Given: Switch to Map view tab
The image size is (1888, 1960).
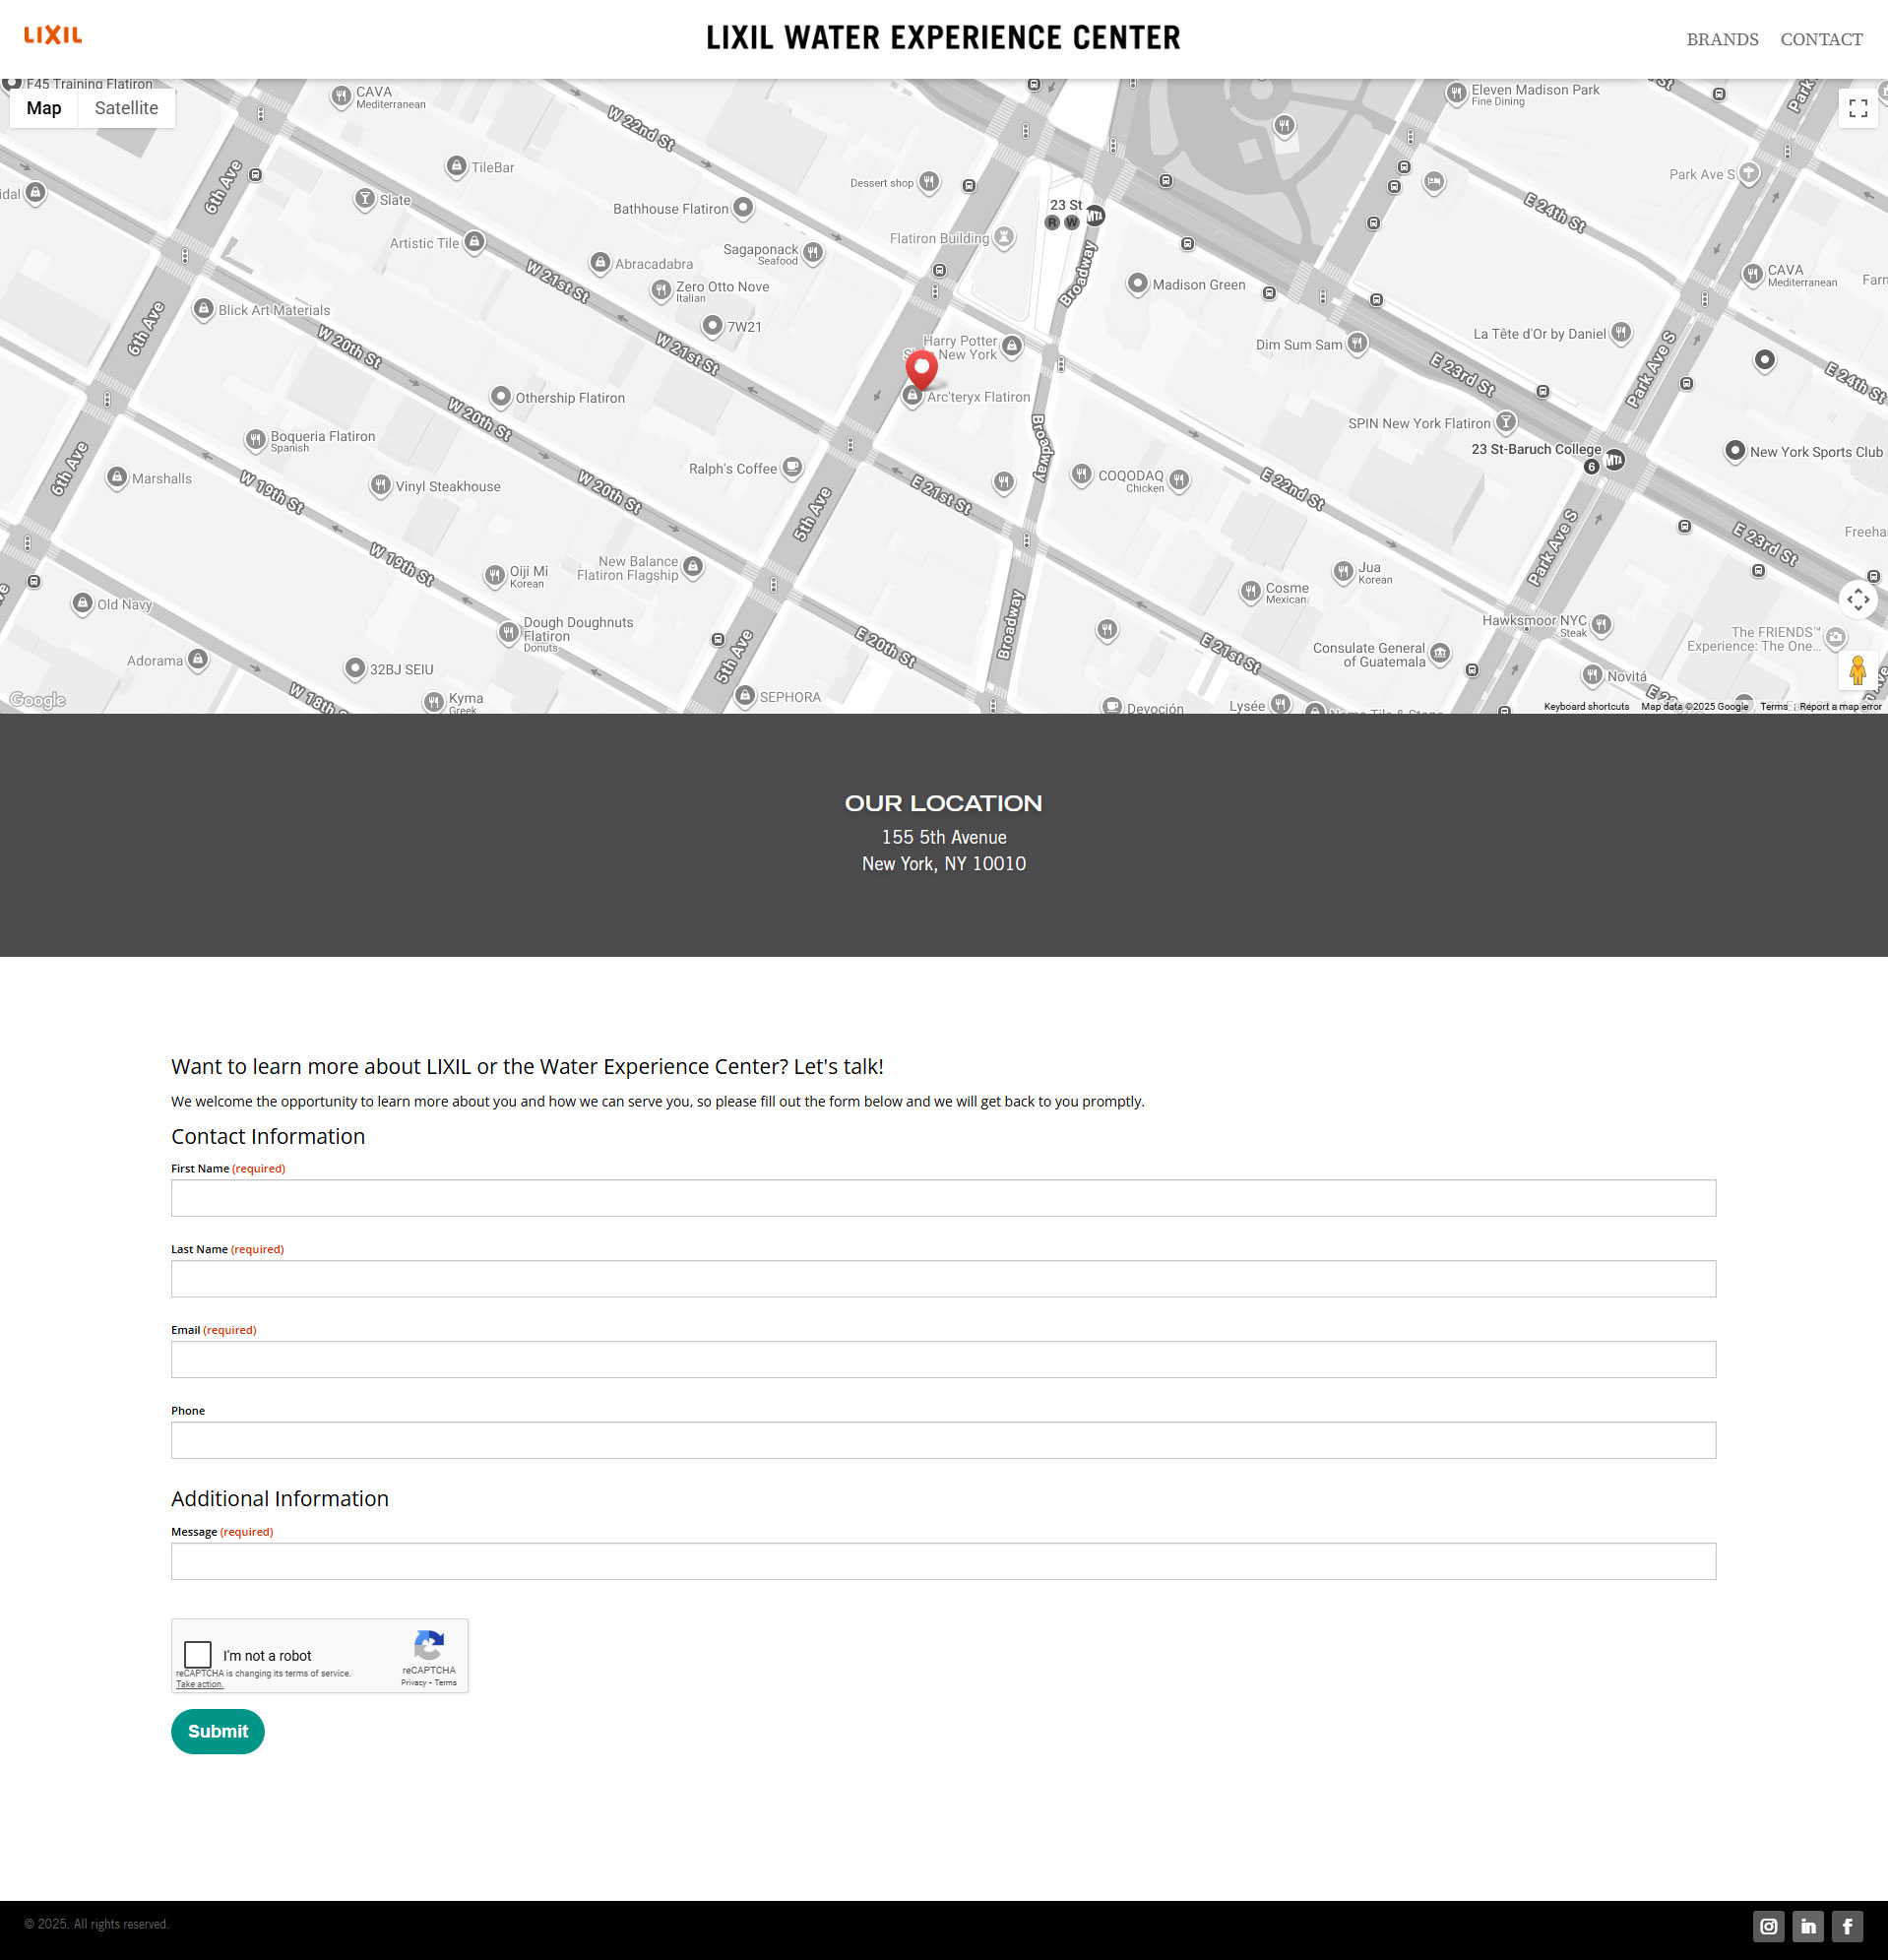Looking at the screenshot, I should coord(44,108).
